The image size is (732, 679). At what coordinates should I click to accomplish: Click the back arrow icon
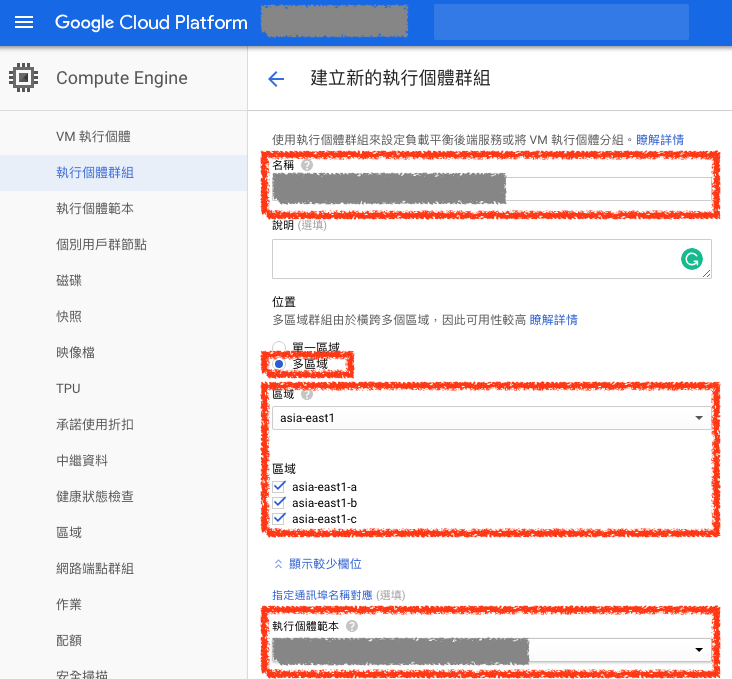(276, 79)
